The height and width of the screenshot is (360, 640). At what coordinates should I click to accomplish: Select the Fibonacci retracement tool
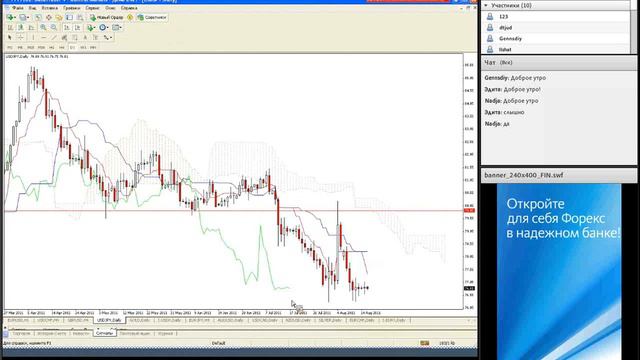click(x=74, y=37)
